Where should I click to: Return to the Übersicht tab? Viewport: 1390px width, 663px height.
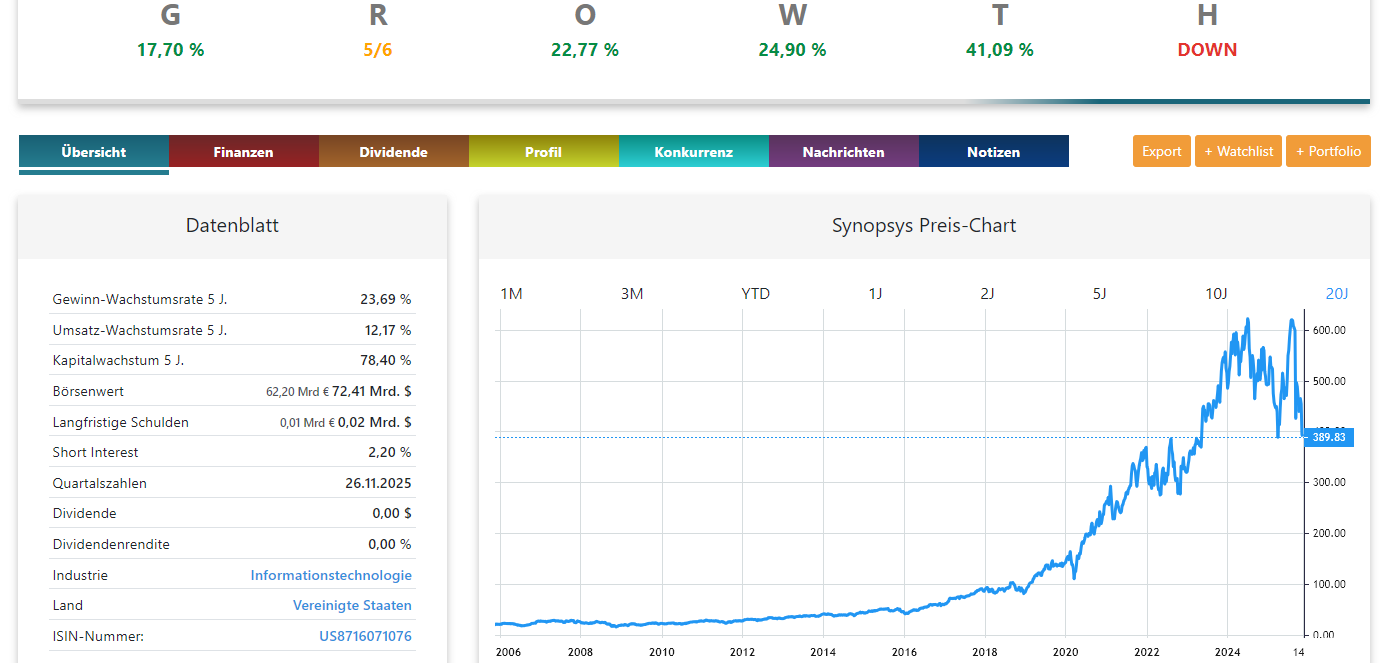(x=93, y=152)
